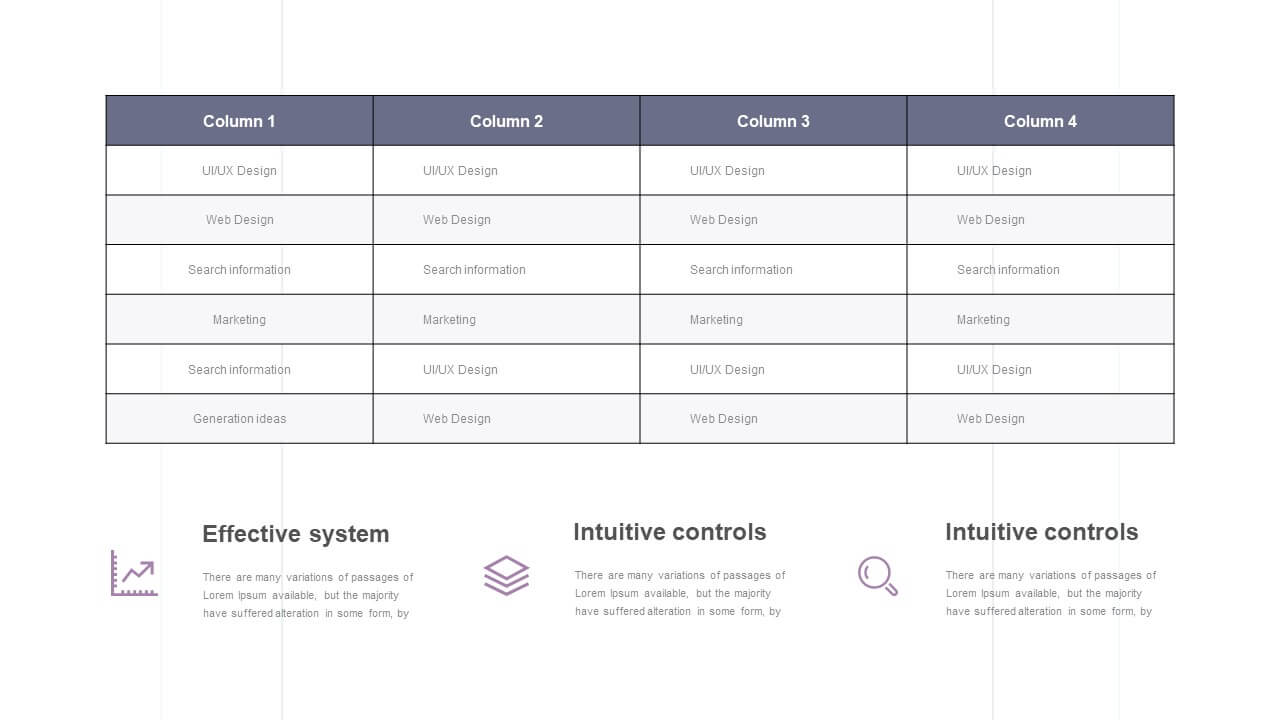Viewport: 1280px width, 720px height.
Task: Select Generation ideas cell in Column 1
Action: pos(239,419)
